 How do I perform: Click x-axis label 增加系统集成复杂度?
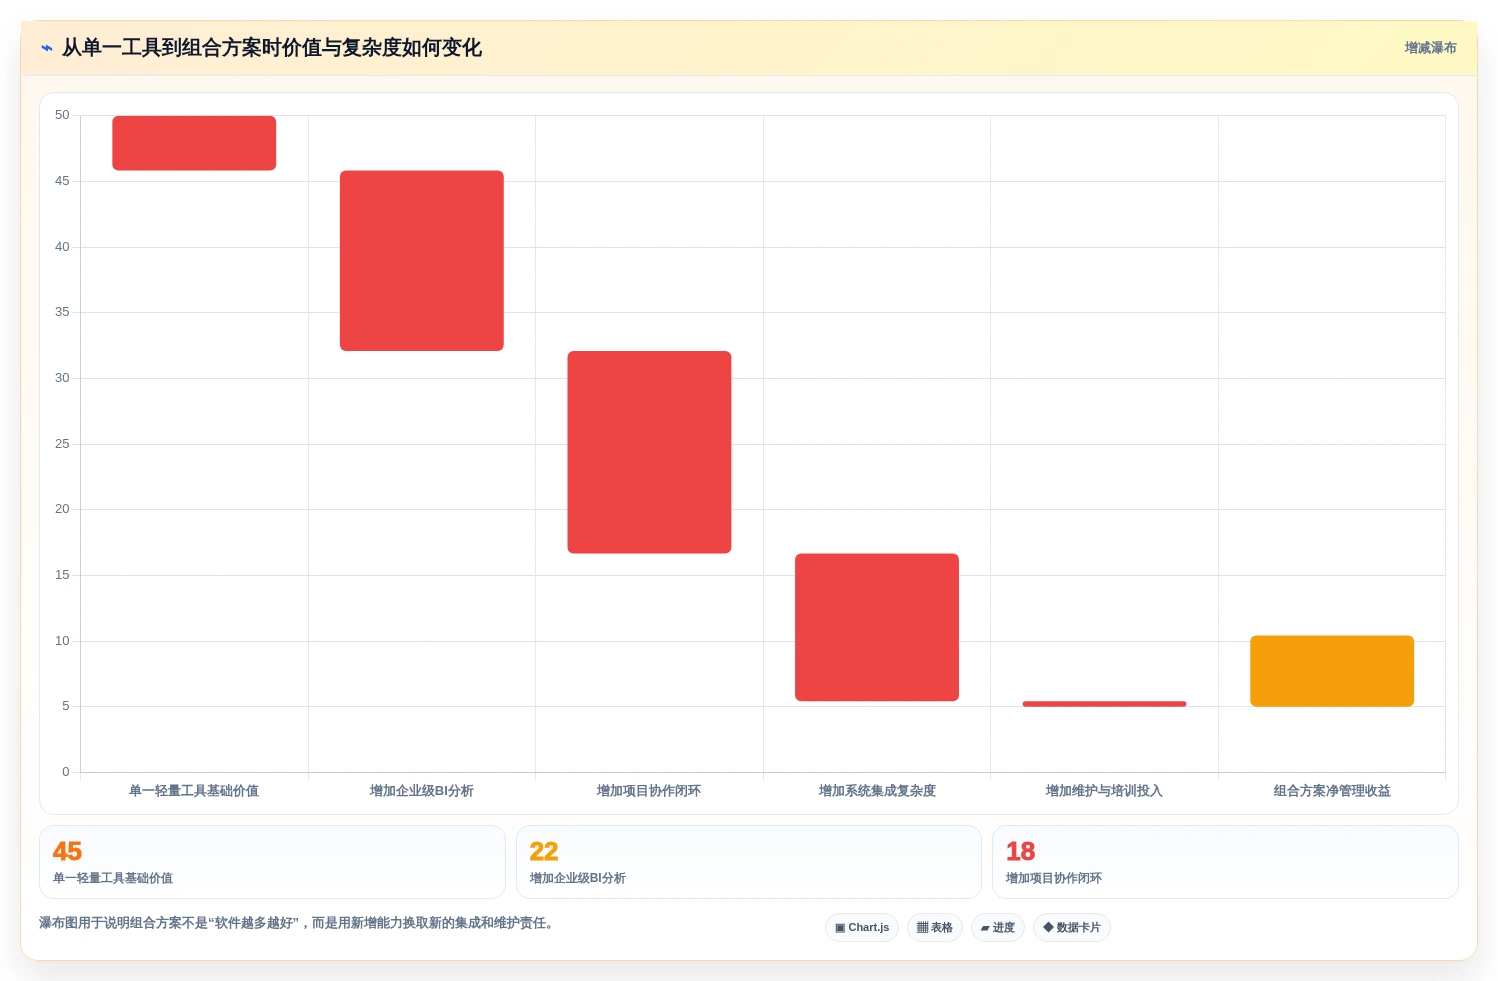point(877,791)
